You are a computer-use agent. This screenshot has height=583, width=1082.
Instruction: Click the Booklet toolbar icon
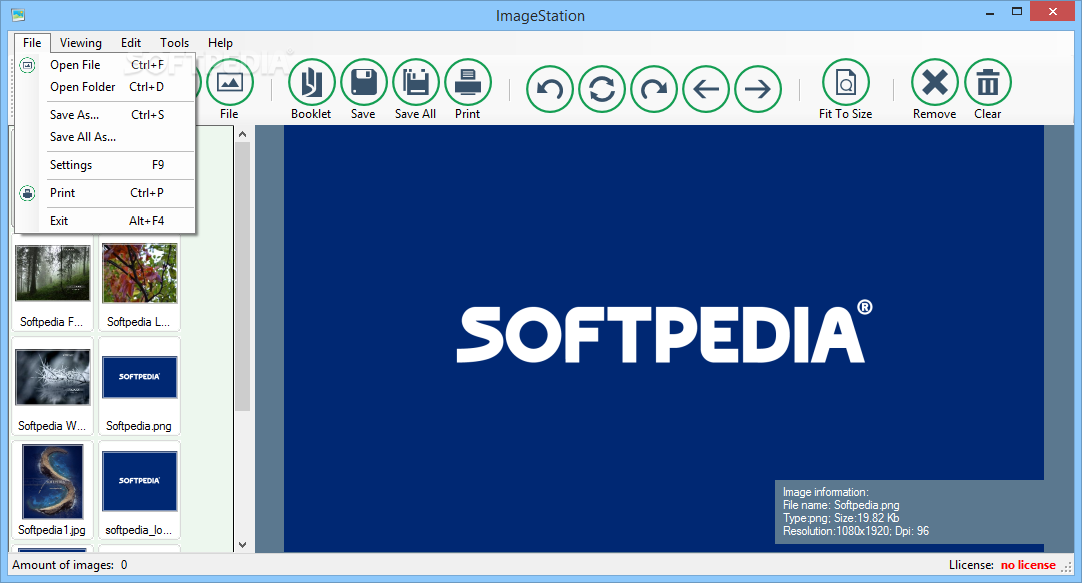[x=311, y=83]
